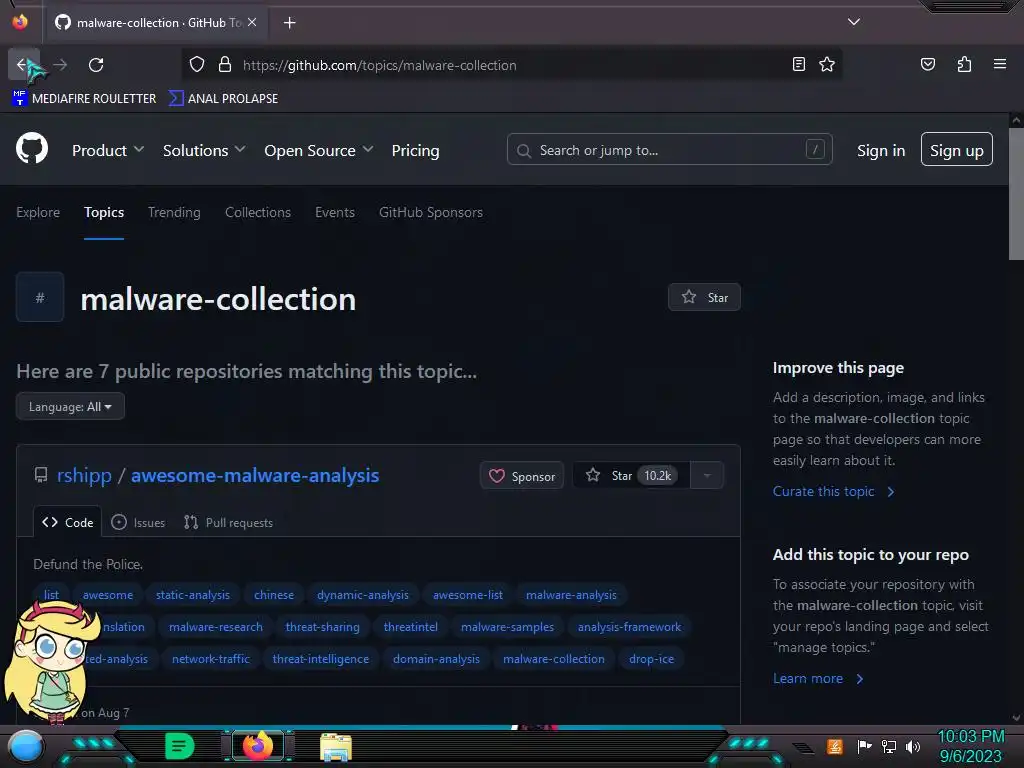The width and height of the screenshot is (1024, 768).
Task: Click the browser forward arrow
Action: point(60,65)
